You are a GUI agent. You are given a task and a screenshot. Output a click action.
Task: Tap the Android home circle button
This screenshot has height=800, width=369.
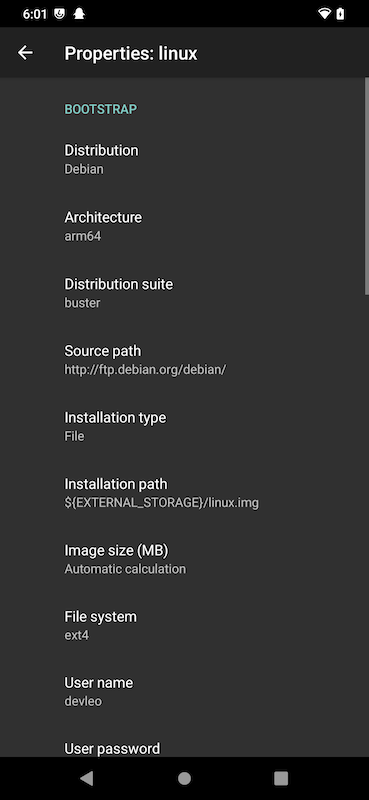coord(184,778)
